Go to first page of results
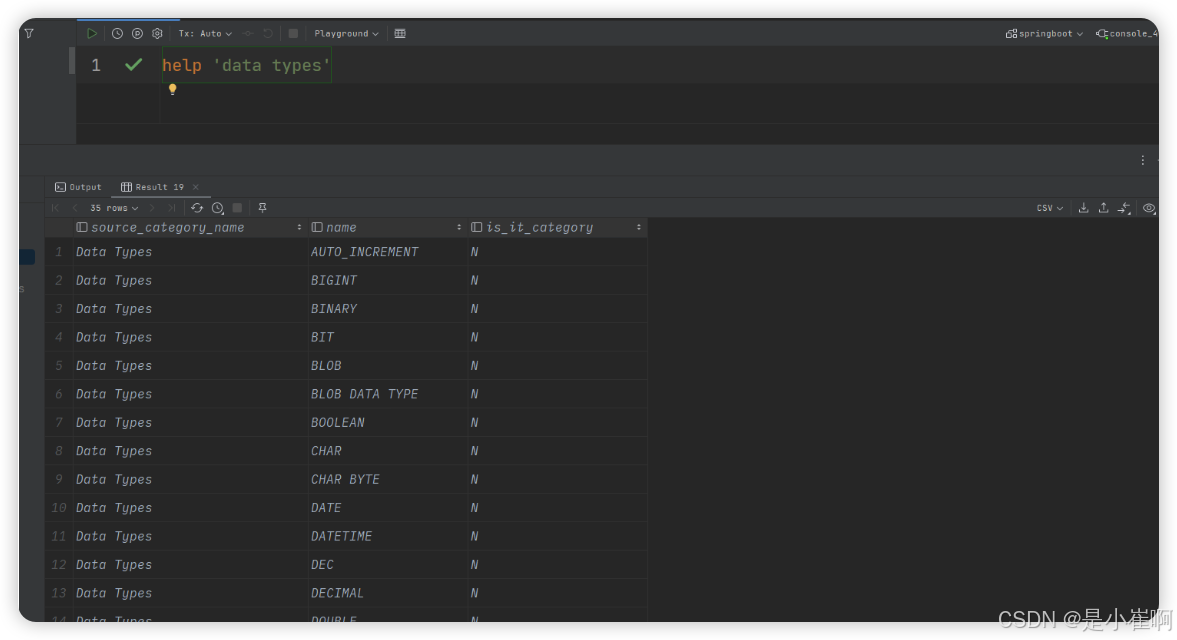 [x=56, y=208]
